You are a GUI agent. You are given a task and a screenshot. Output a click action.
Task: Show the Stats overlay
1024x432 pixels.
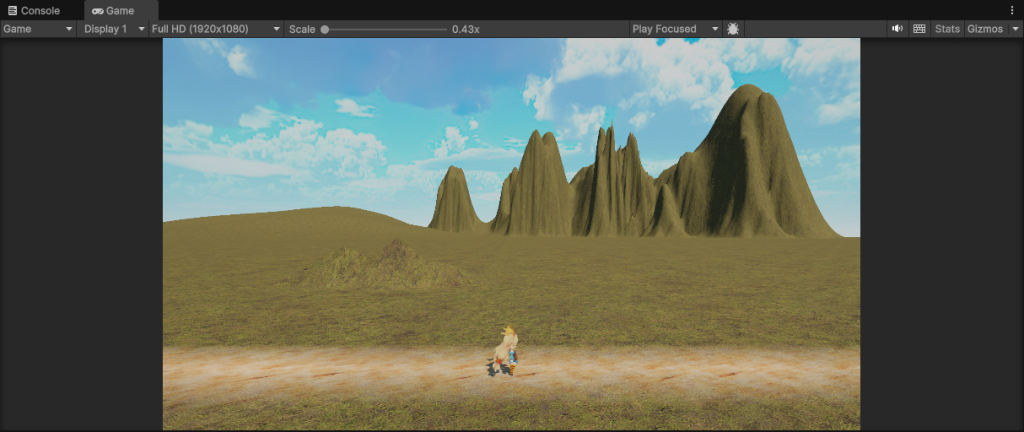pyautogui.click(x=947, y=29)
